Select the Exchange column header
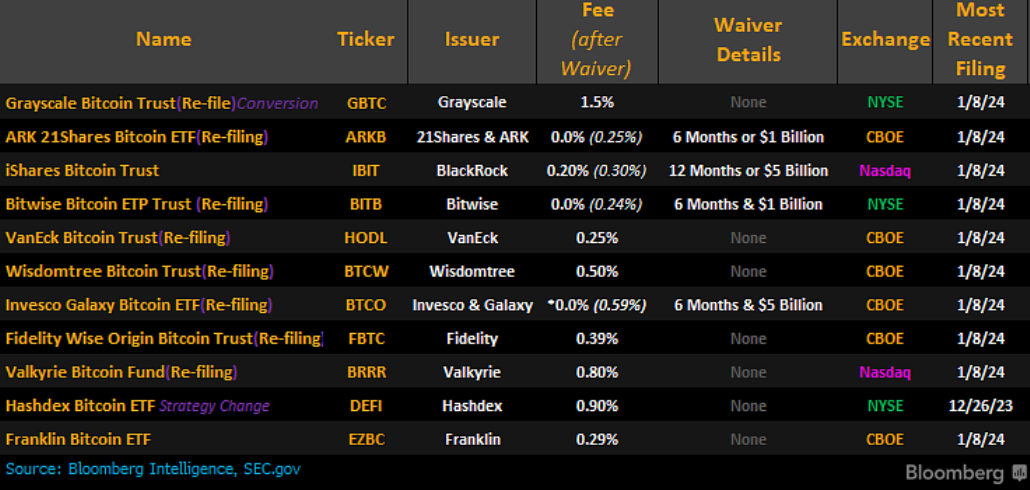This screenshot has width=1030, height=490. tap(885, 40)
